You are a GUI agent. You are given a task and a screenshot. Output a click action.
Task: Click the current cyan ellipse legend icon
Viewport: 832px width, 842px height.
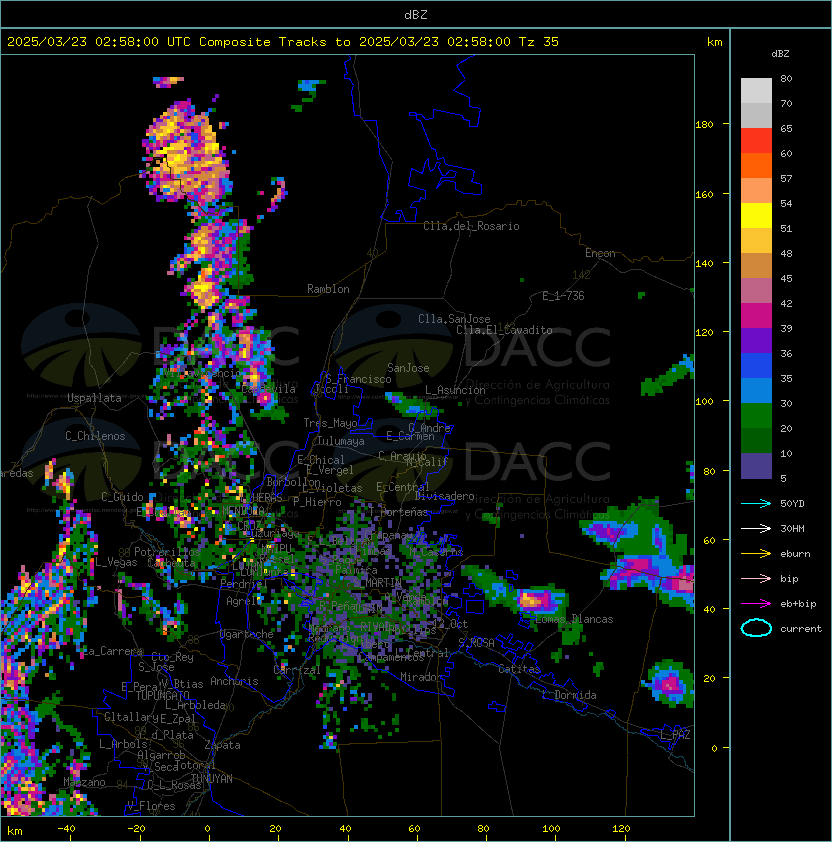click(756, 628)
